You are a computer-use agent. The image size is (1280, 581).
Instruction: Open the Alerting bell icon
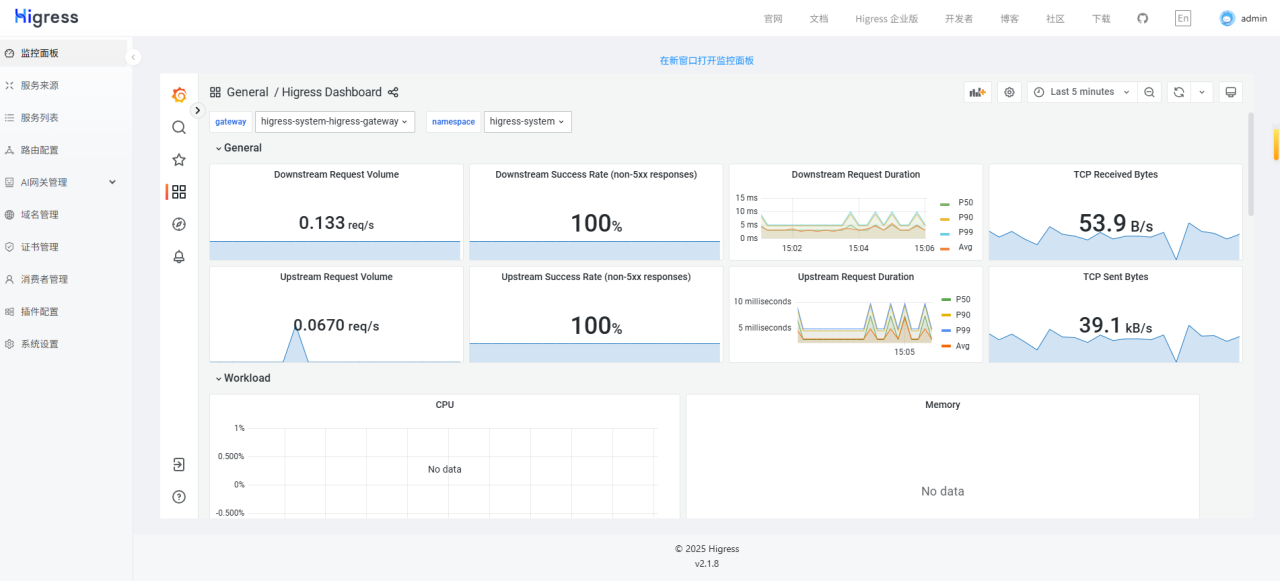(x=179, y=256)
